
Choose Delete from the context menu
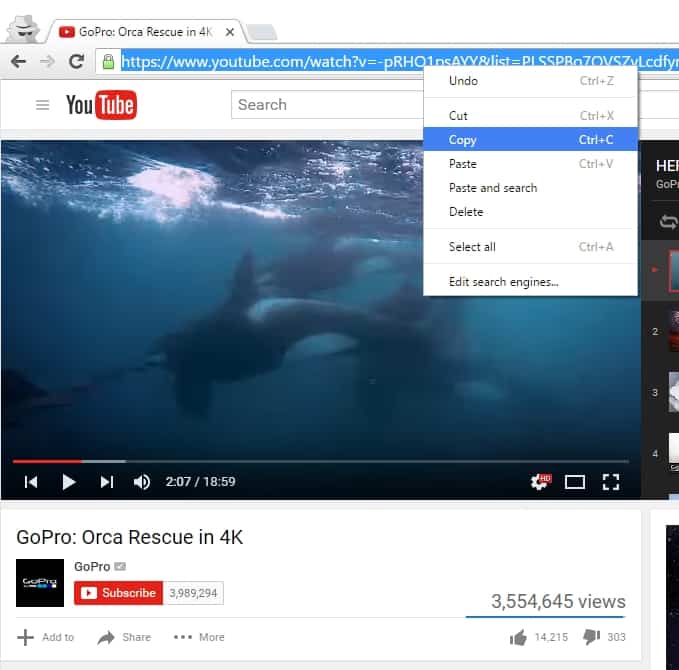[x=530, y=212]
